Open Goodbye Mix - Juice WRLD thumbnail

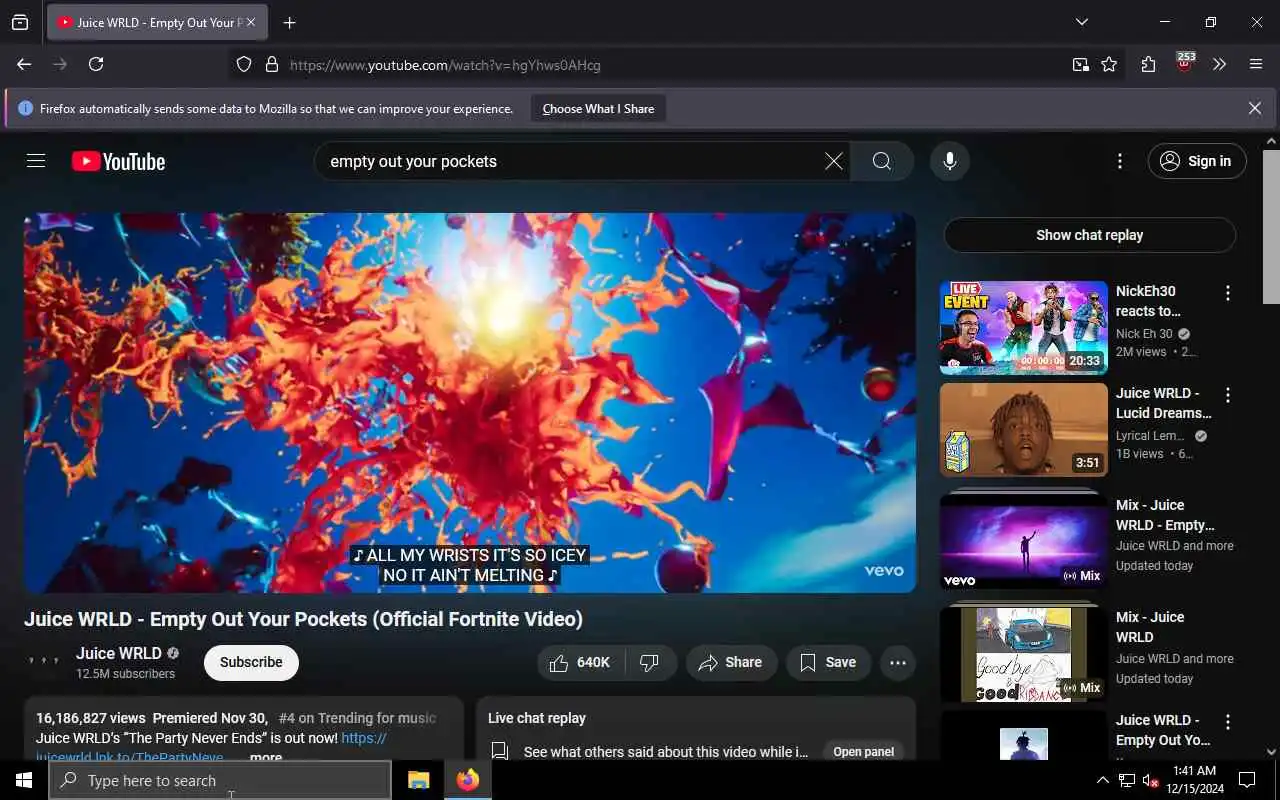(x=1024, y=653)
